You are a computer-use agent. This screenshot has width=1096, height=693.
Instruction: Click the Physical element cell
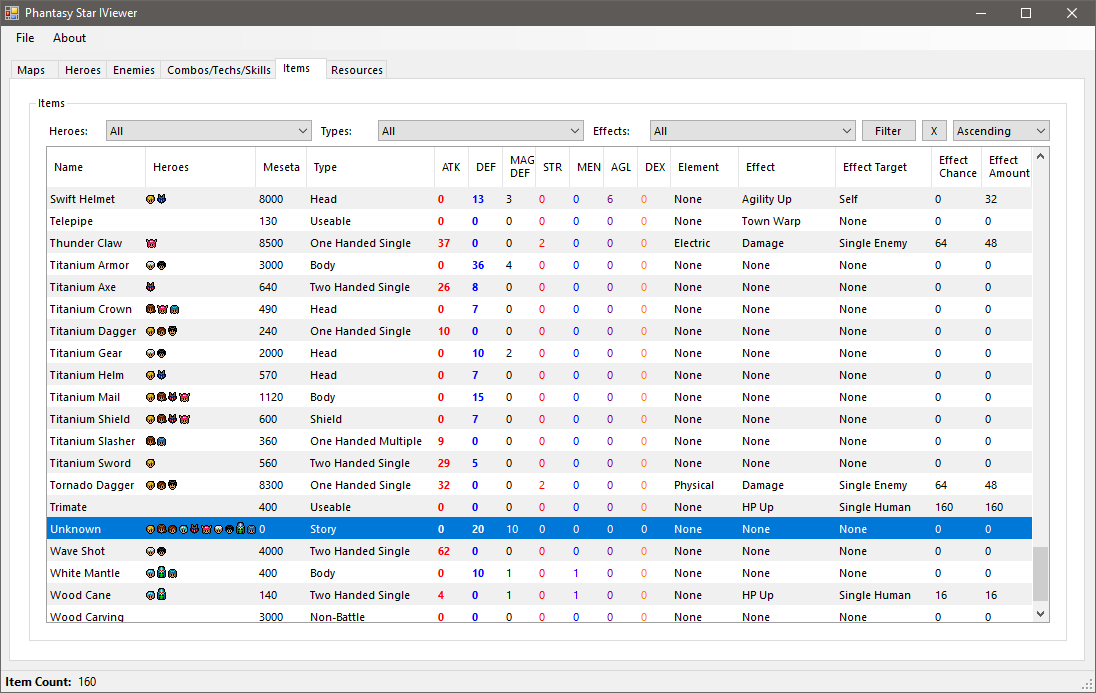pyautogui.click(x=694, y=486)
